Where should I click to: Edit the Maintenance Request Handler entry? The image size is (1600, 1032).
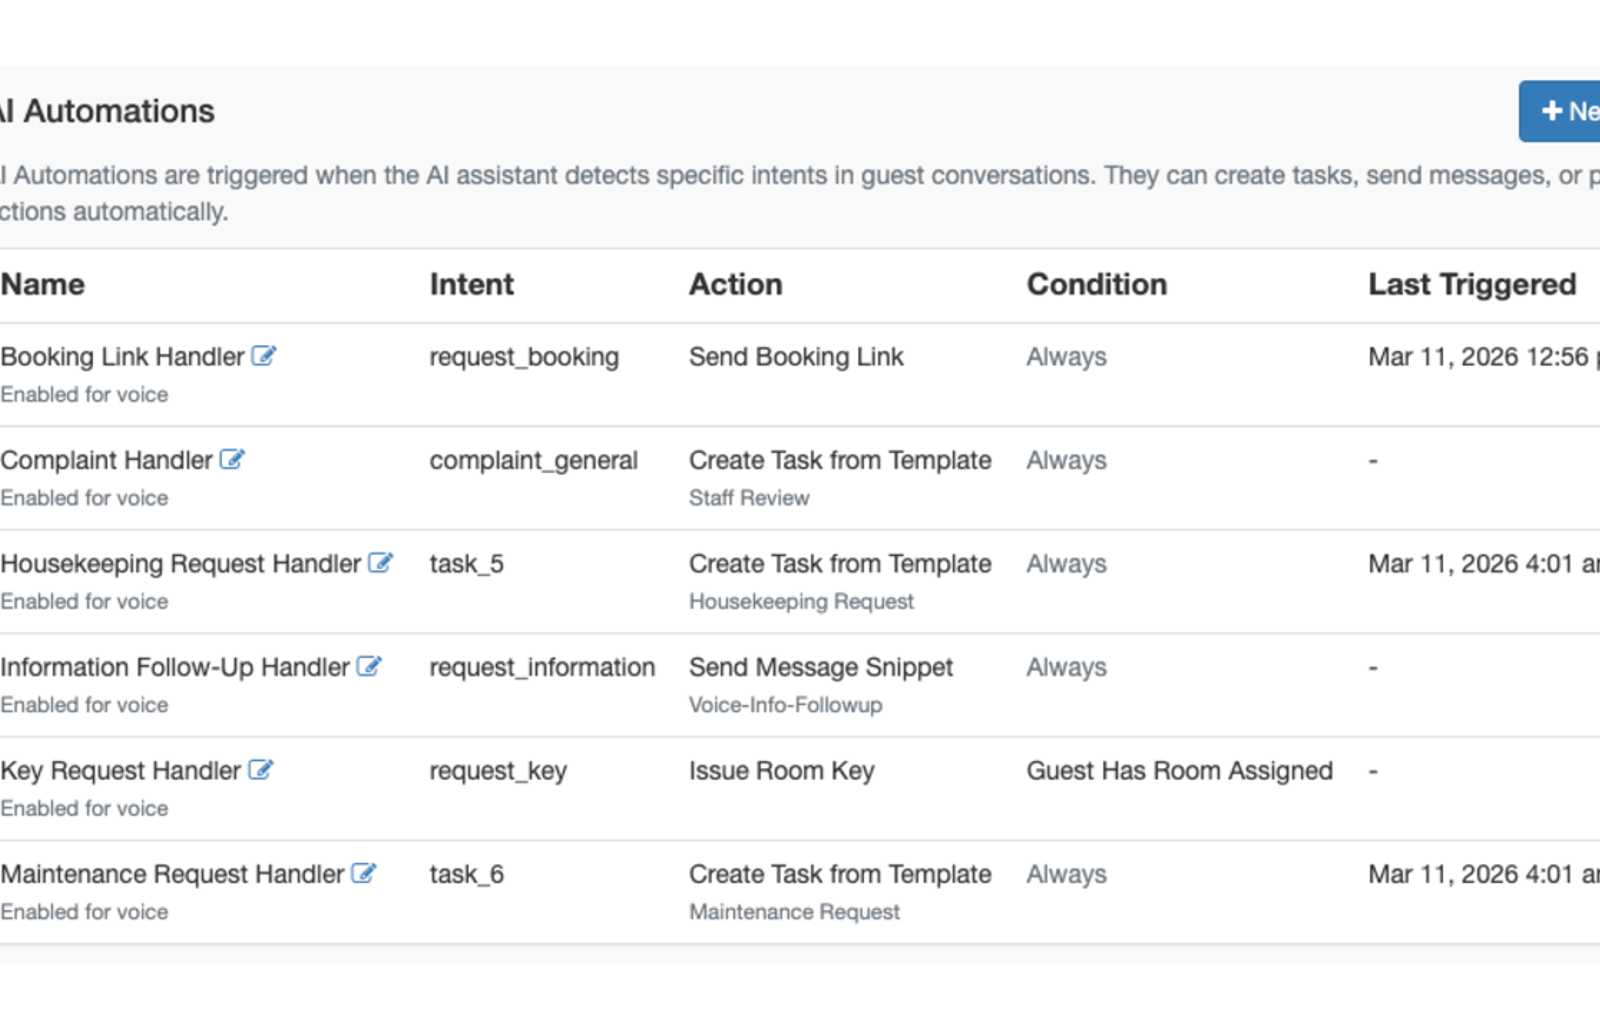tap(364, 873)
